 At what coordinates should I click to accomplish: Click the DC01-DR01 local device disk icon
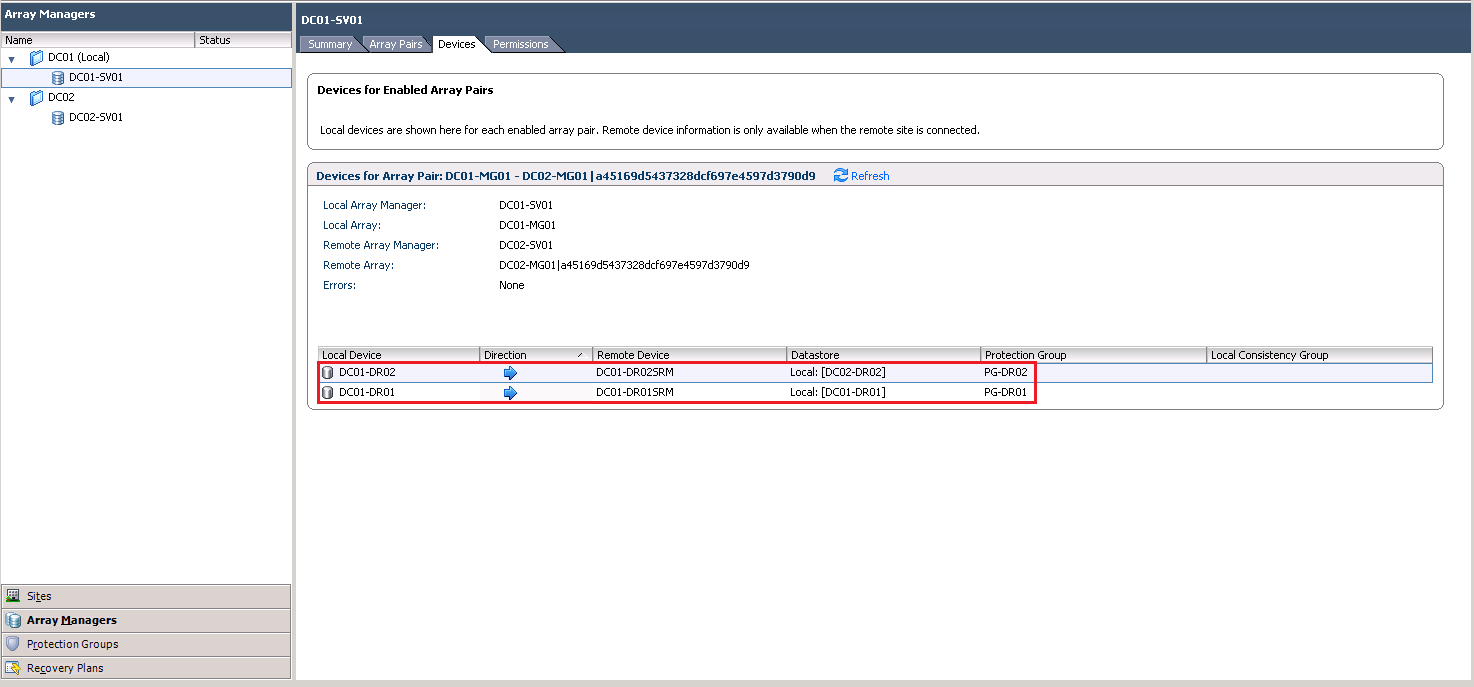tap(328, 392)
